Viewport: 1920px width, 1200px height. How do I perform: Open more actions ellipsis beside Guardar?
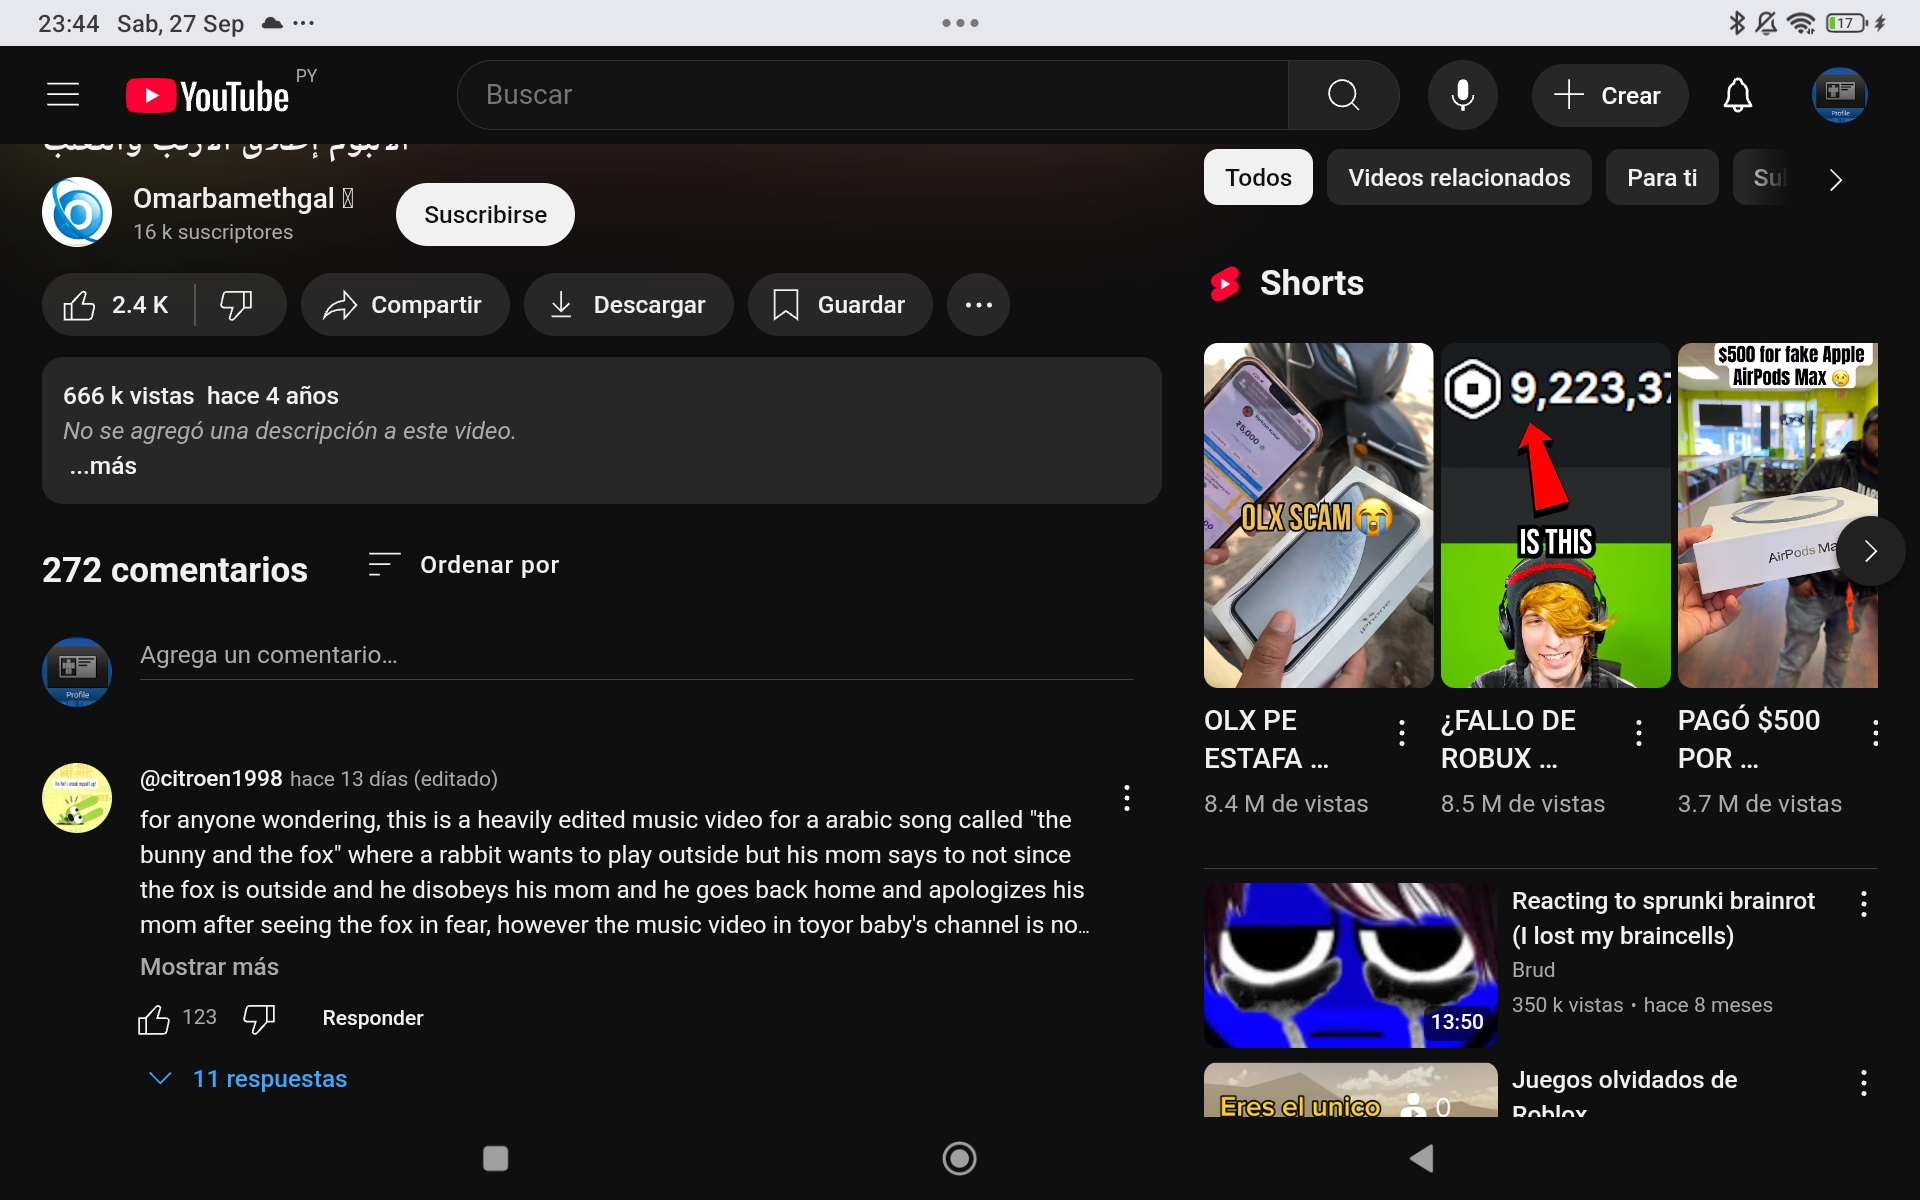(978, 305)
